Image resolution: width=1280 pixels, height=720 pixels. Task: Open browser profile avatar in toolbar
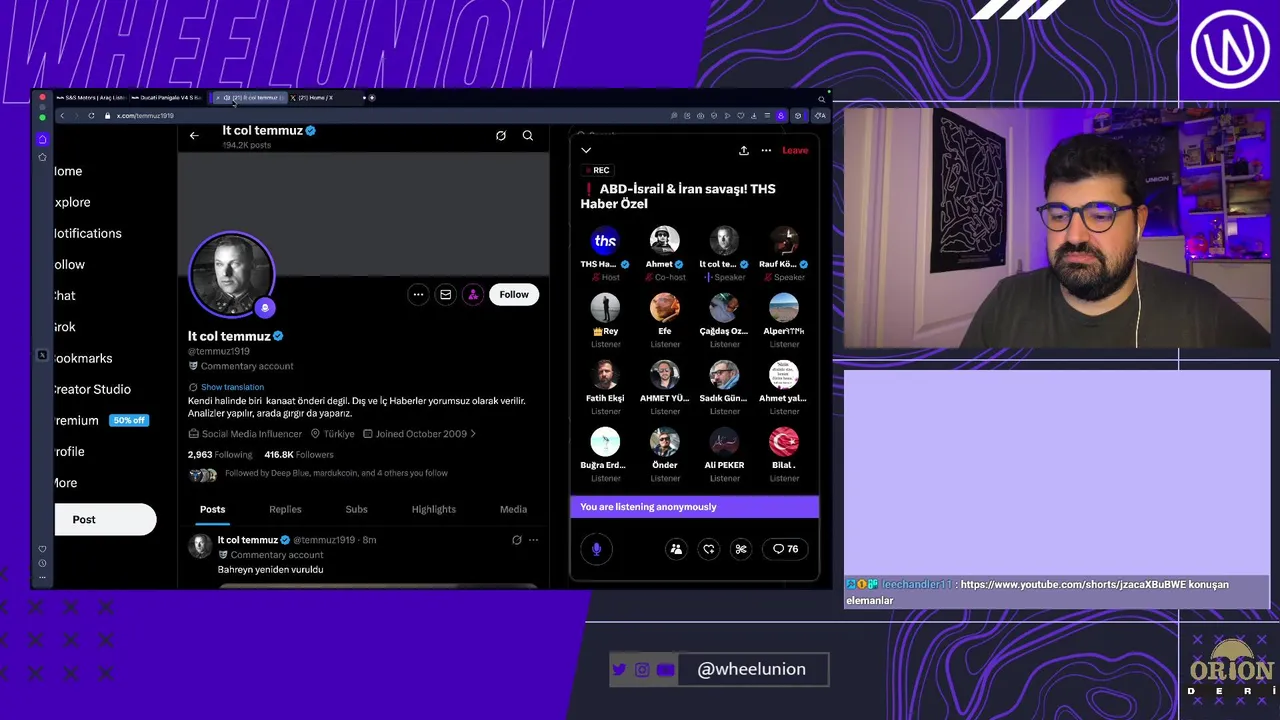click(x=781, y=116)
